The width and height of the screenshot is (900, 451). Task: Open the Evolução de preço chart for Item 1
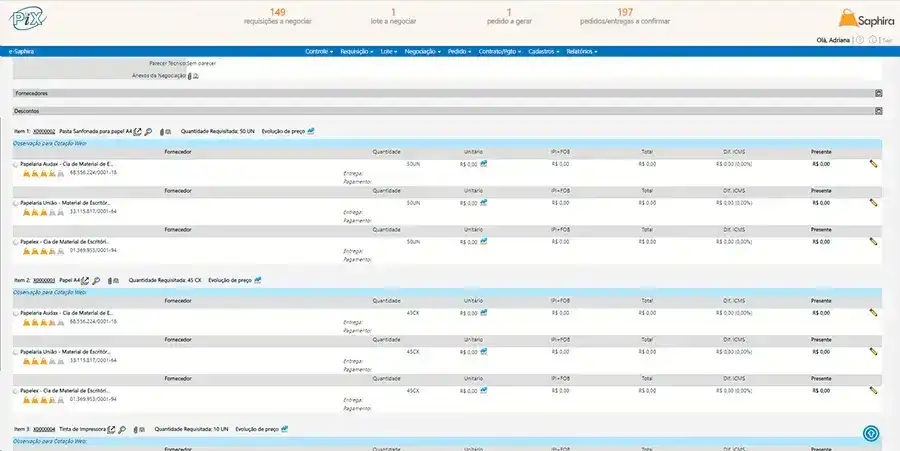click(x=311, y=131)
